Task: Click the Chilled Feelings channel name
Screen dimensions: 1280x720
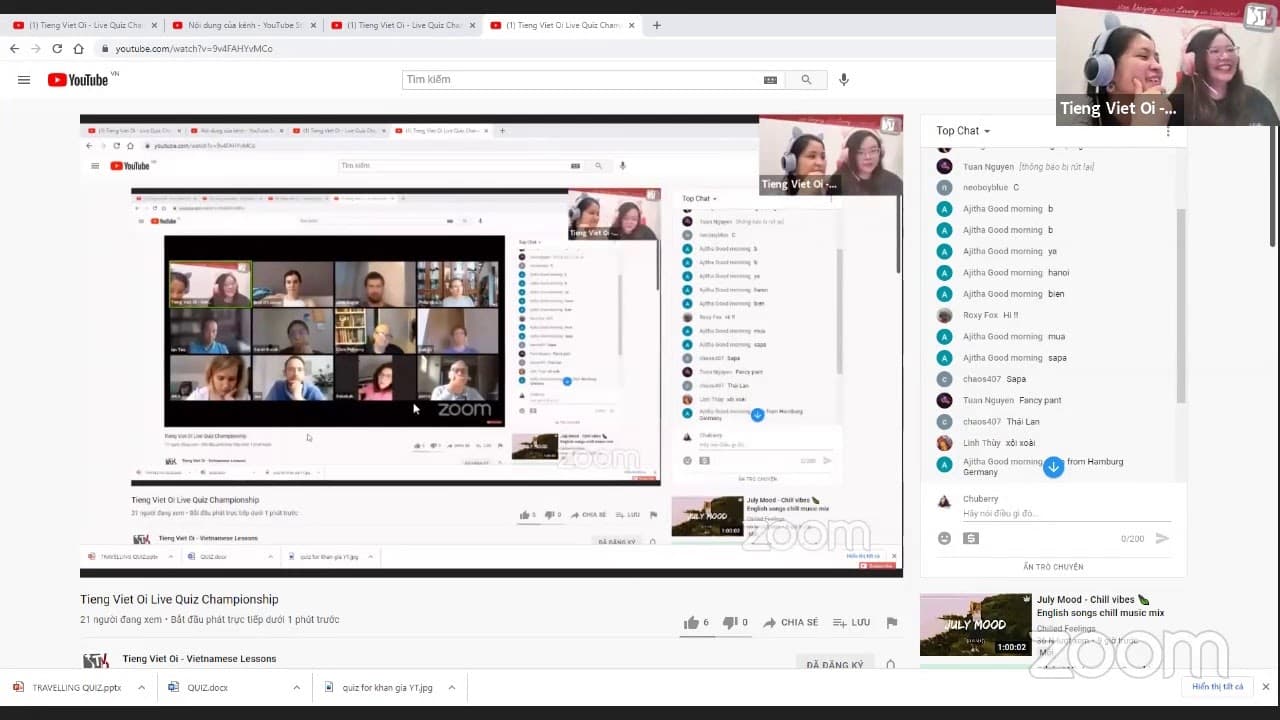Action: (1065, 630)
